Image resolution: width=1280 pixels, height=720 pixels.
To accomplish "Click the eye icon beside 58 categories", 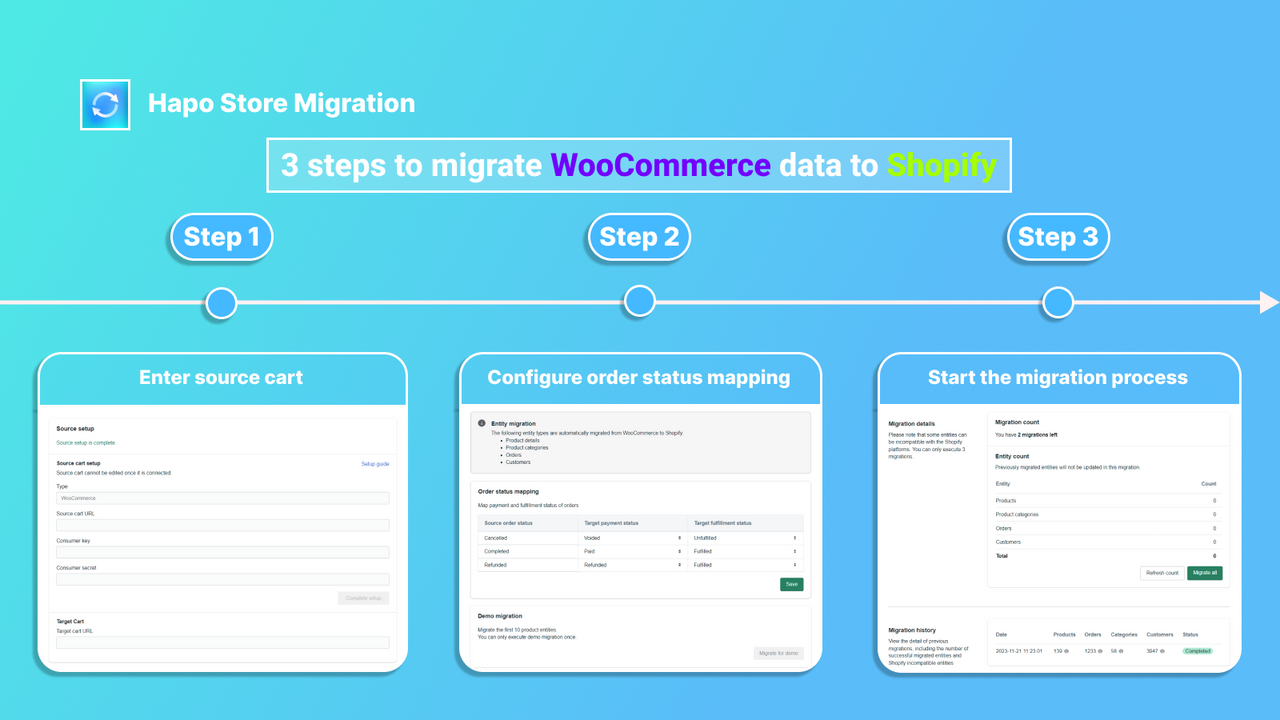I will pos(1122,651).
